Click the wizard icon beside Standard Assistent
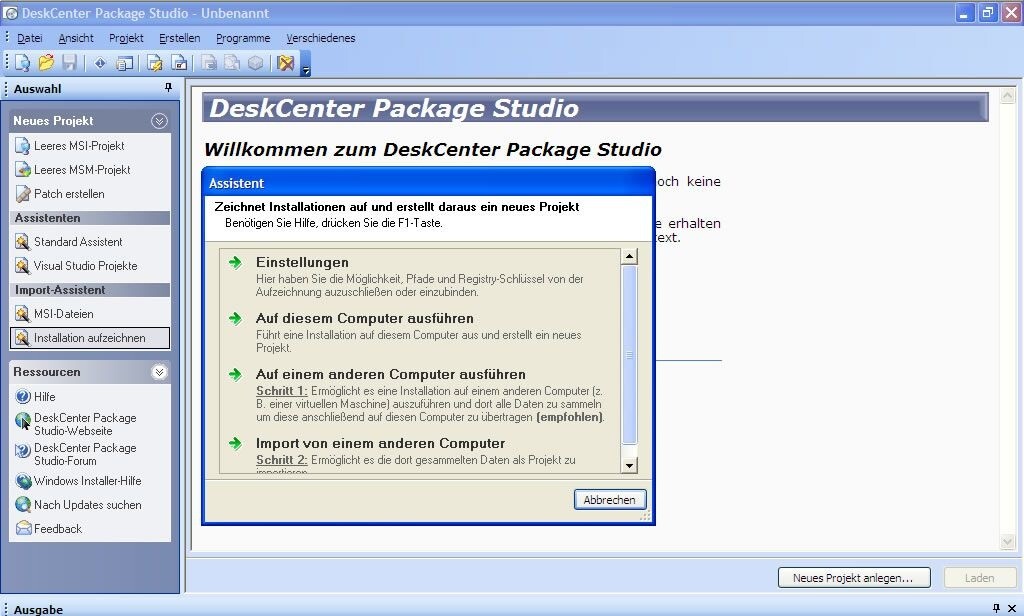The width and height of the screenshot is (1024, 616). 23,242
